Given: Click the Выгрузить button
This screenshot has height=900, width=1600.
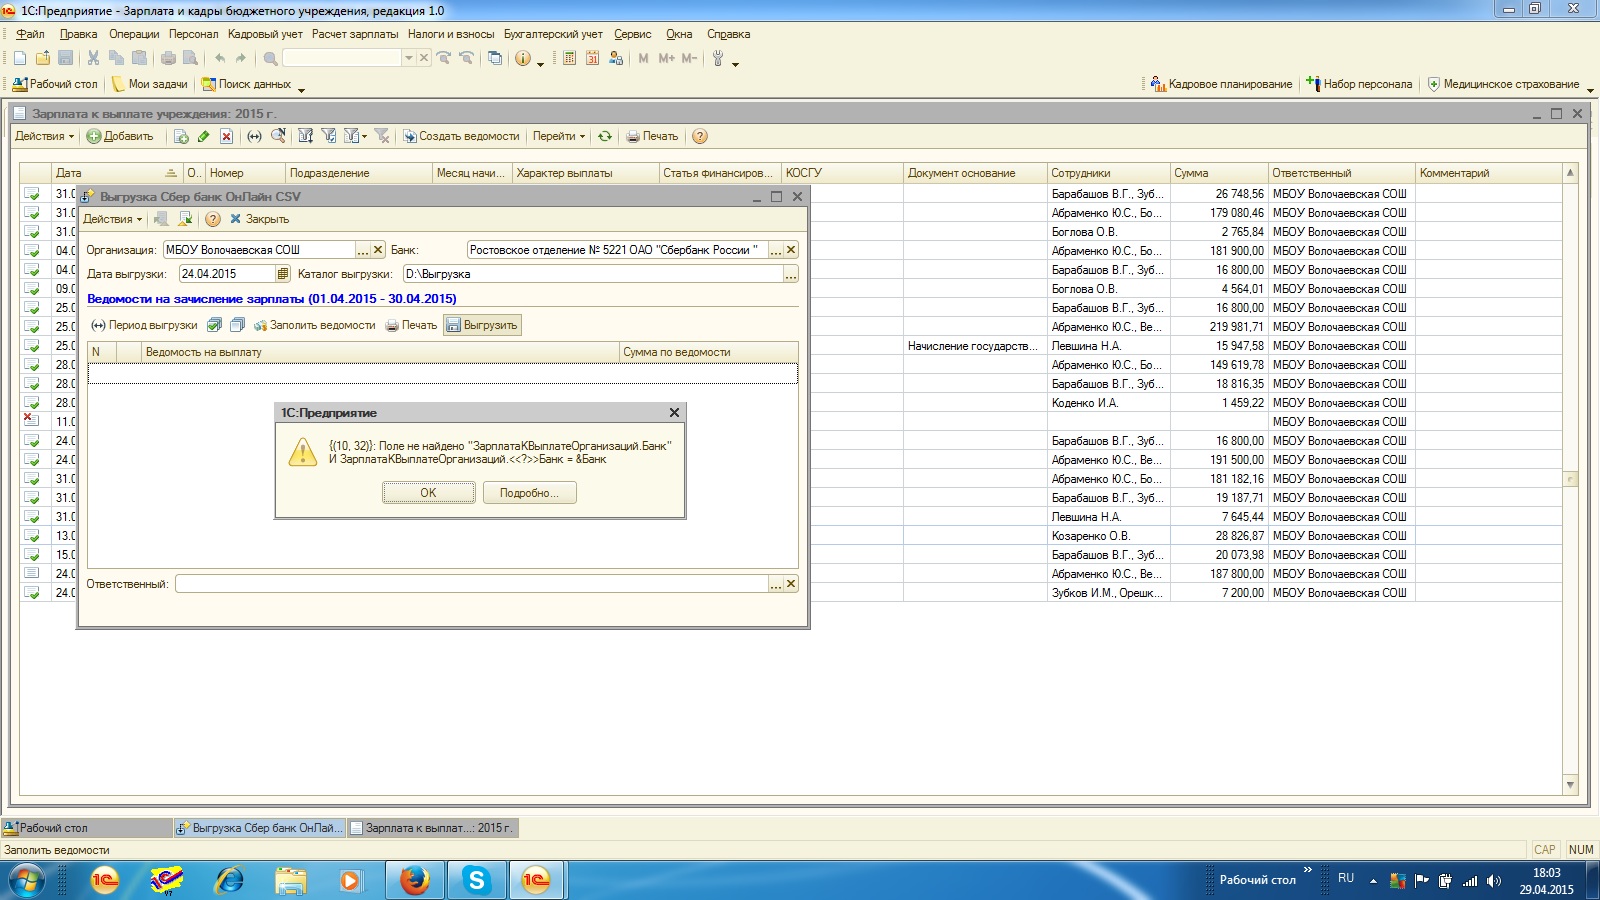Looking at the screenshot, I should [482, 325].
